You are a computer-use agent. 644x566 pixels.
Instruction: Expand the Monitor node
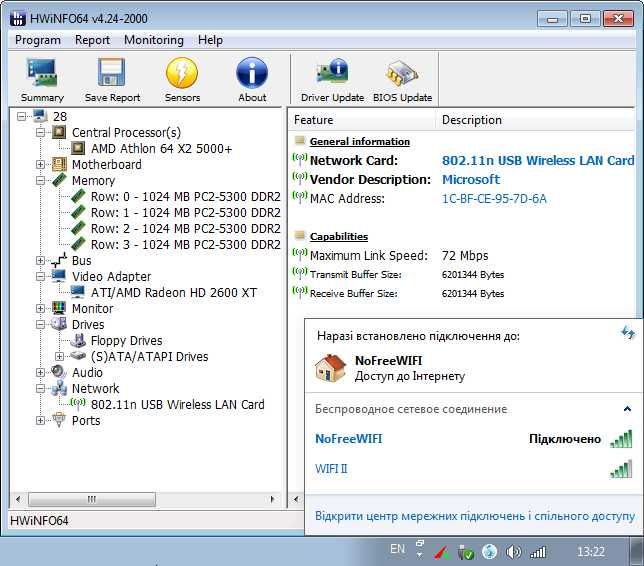point(40,308)
